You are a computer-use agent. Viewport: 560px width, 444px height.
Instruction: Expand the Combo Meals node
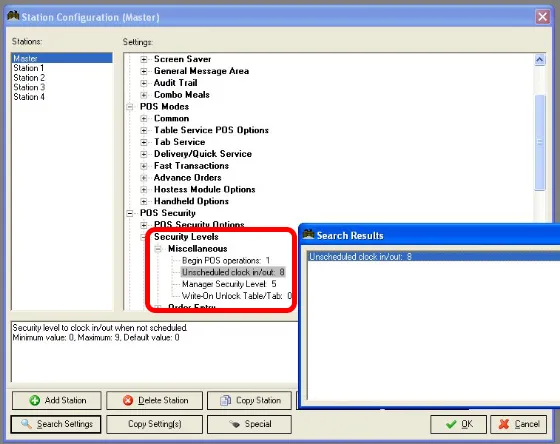click(144, 95)
